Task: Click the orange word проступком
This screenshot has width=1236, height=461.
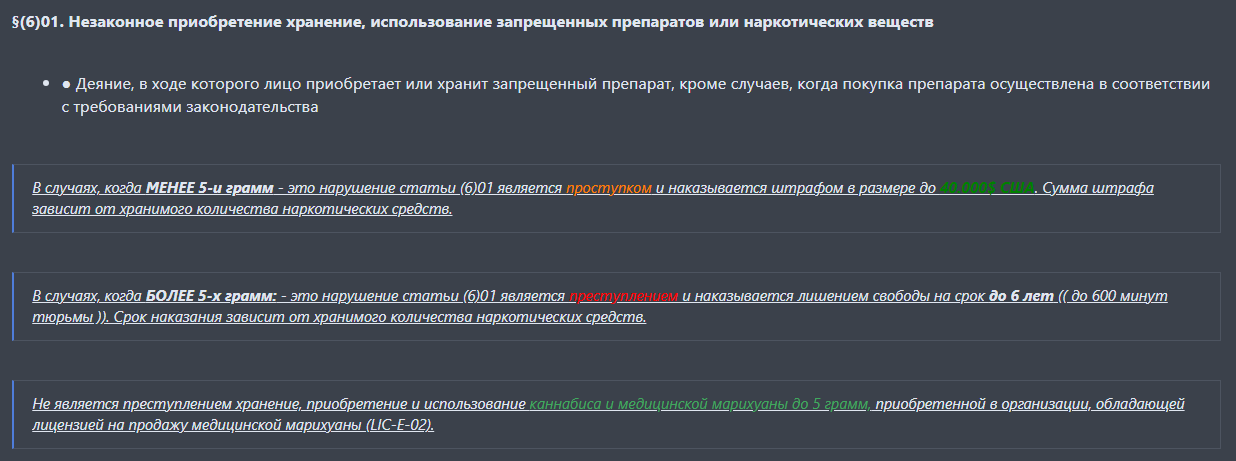Action: (x=609, y=188)
